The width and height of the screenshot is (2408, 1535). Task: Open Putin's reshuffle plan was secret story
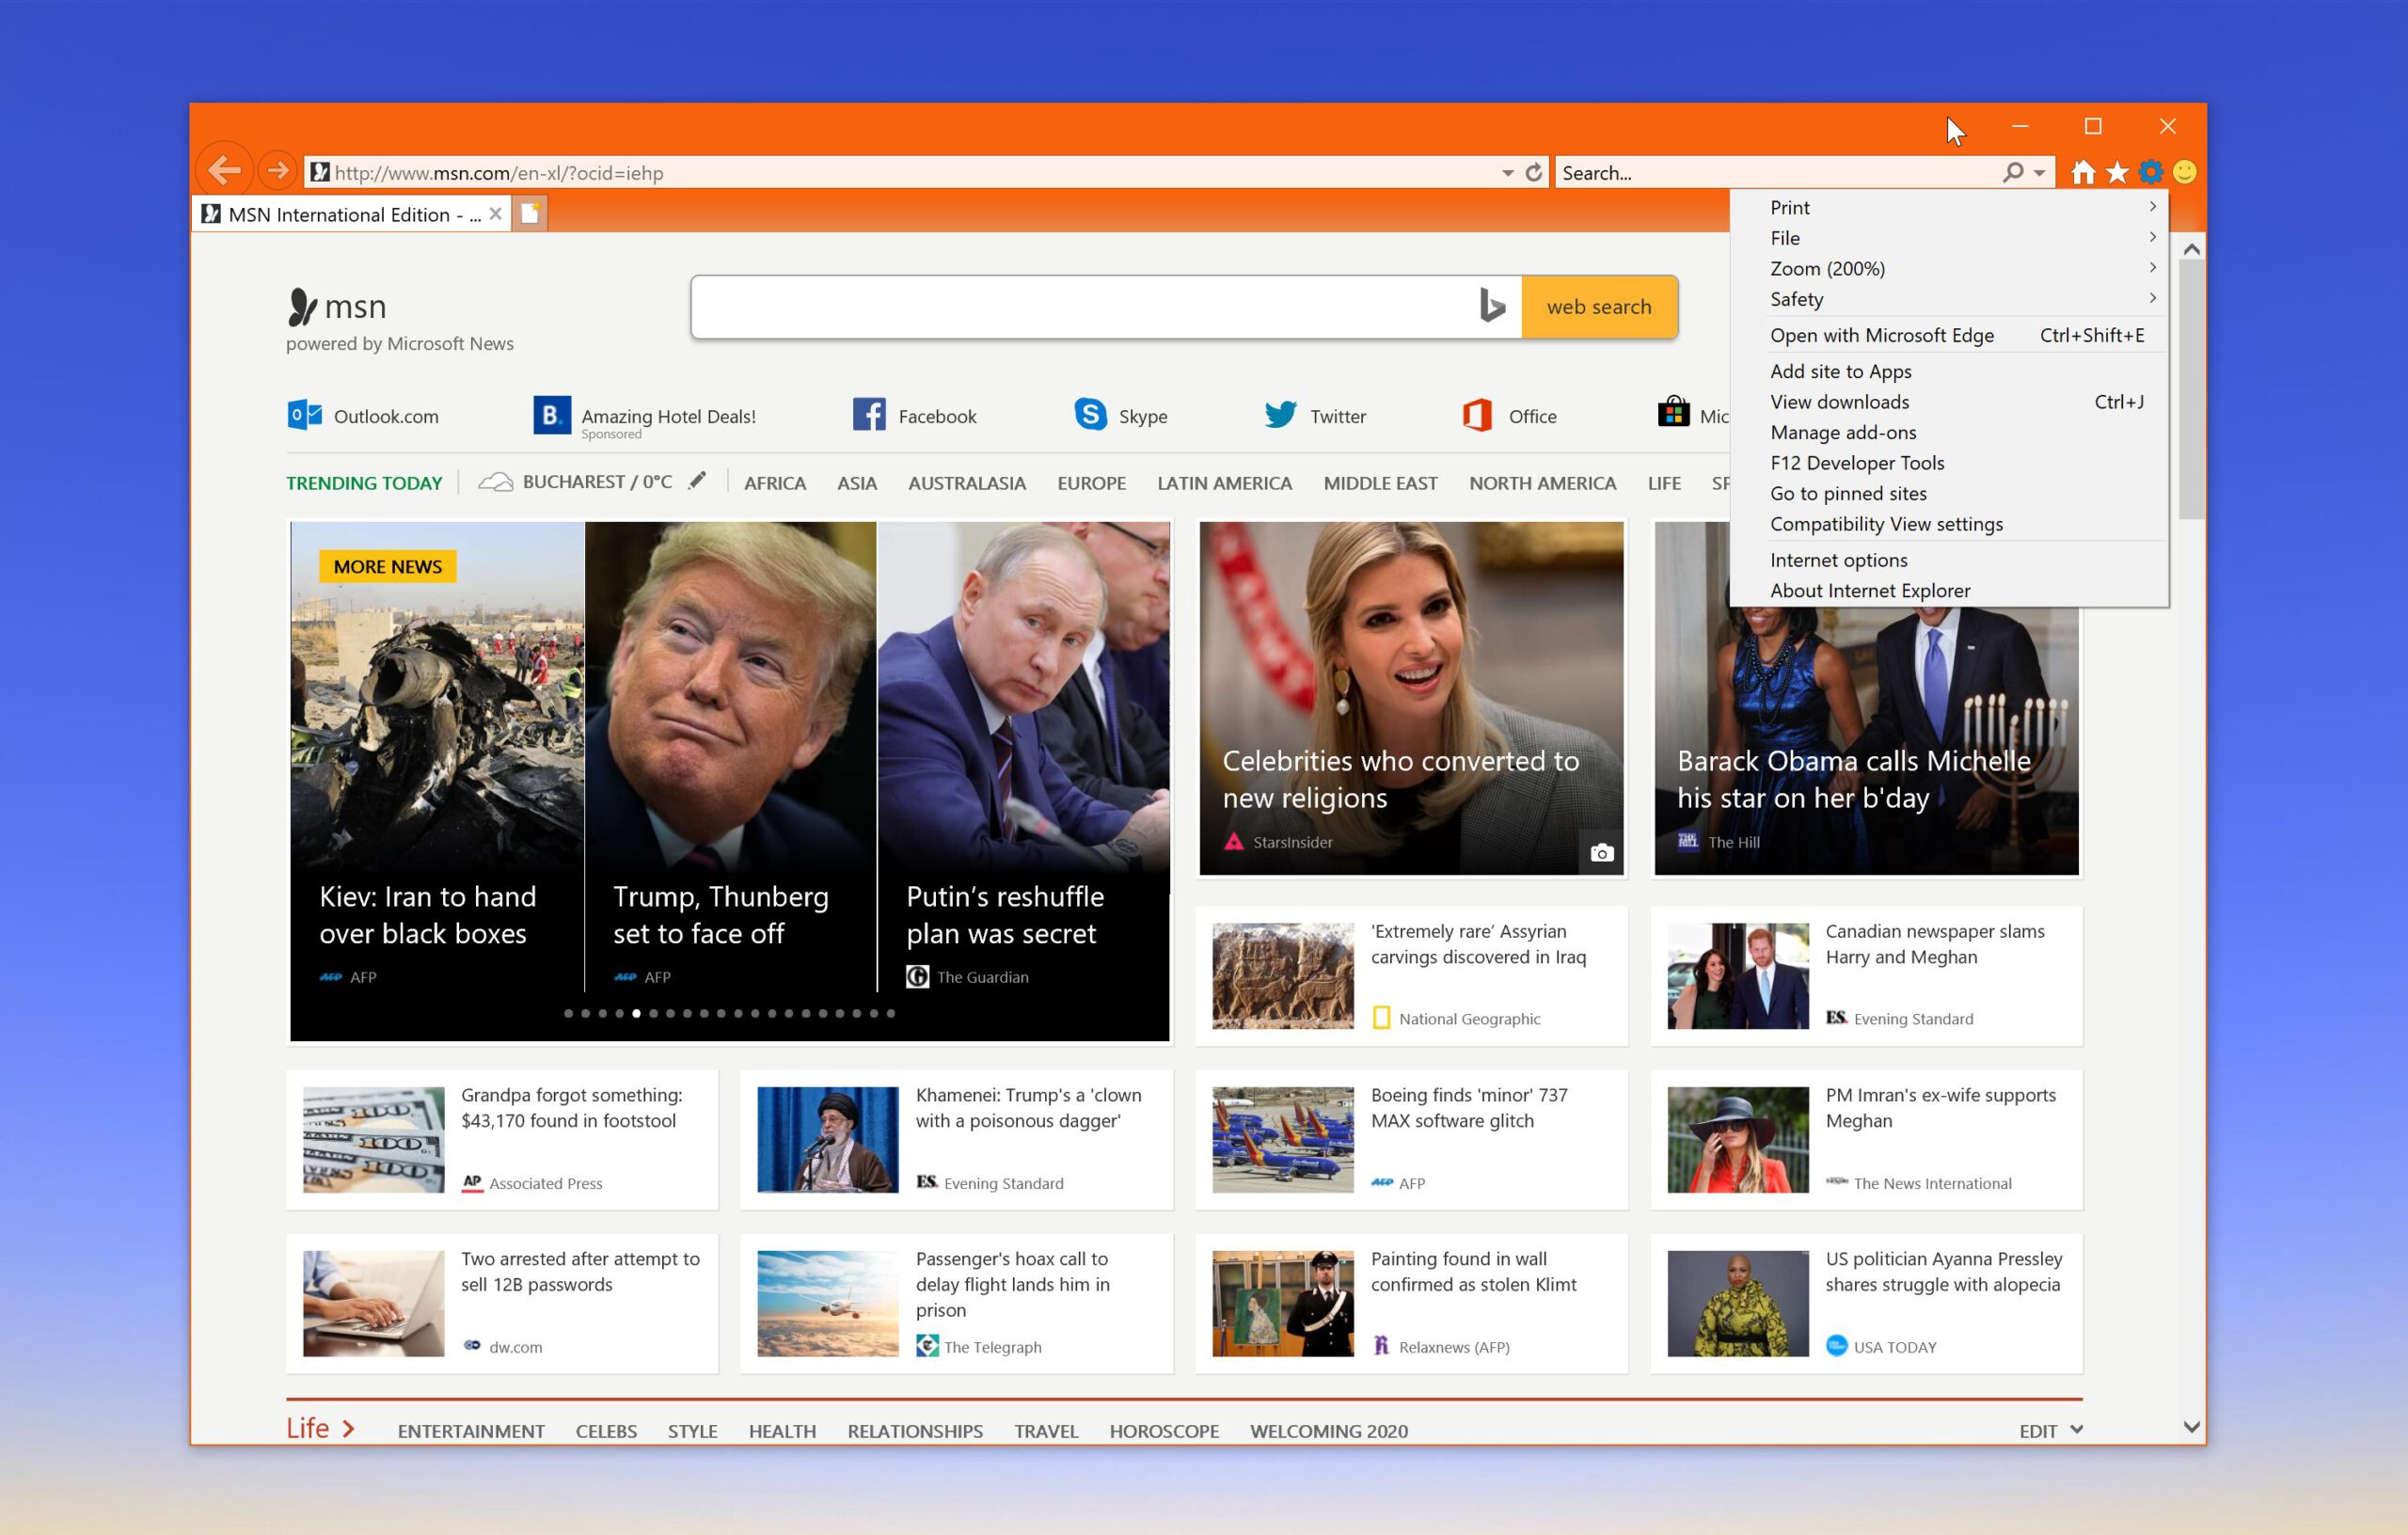pyautogui.click(x=1024, y=756)
